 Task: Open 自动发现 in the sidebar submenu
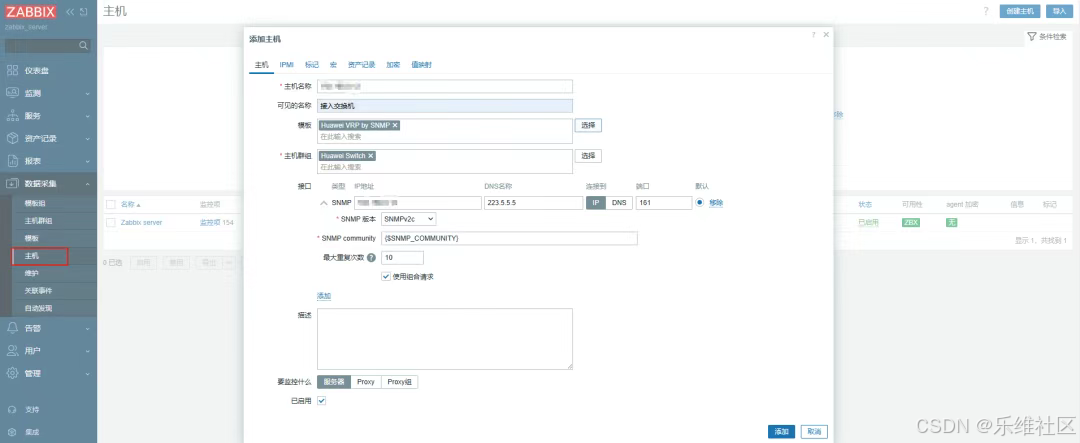[39, 308]
